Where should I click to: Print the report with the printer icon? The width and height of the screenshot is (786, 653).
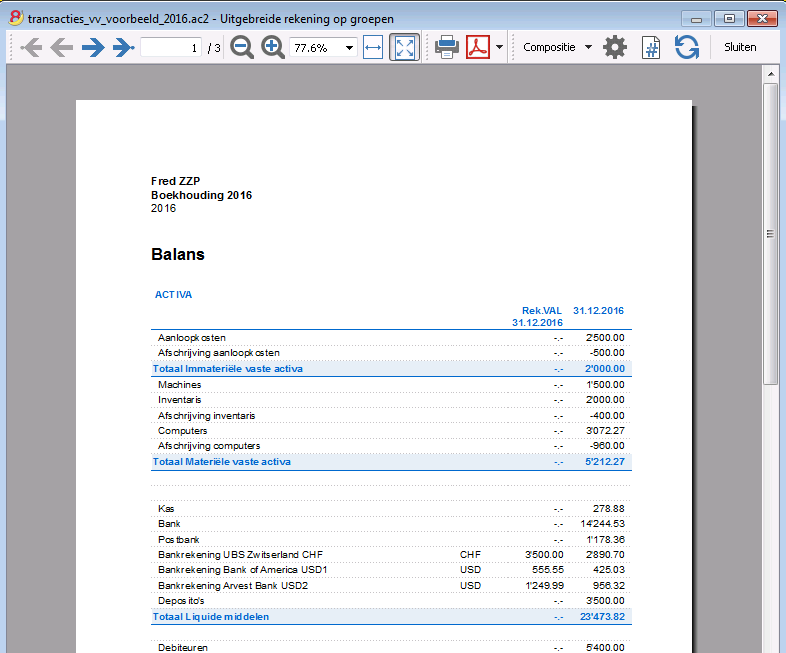[x=447, y=48]
